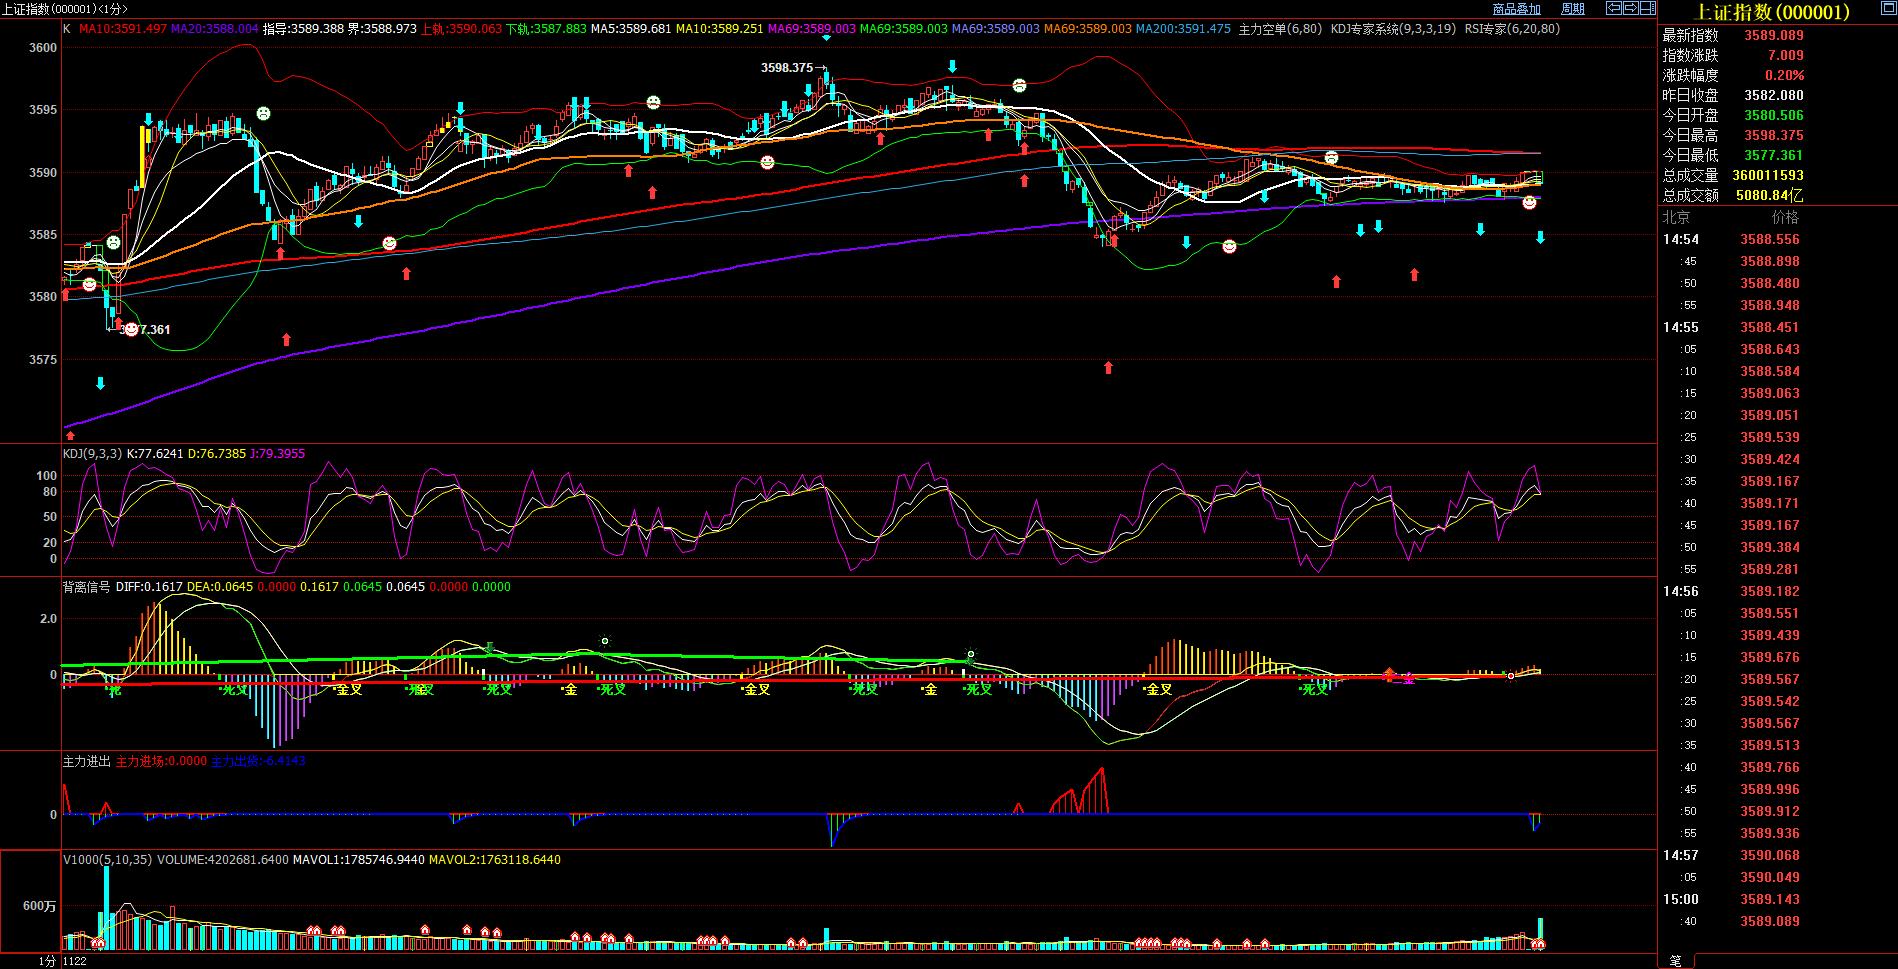Click the pink smiley at the chart's left edge near 3580

89,284
